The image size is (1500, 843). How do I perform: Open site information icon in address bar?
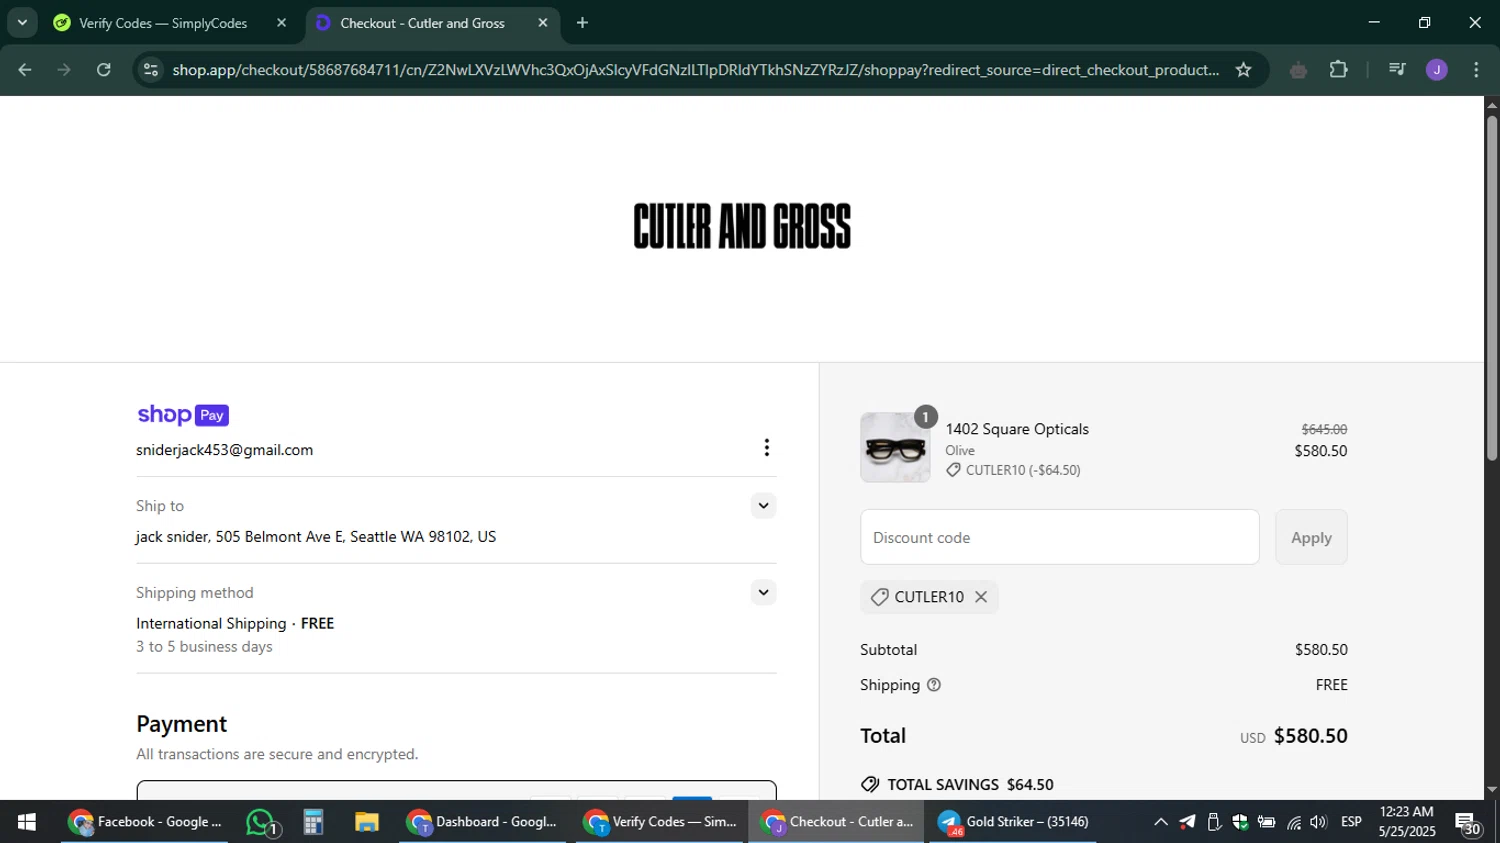151,70
